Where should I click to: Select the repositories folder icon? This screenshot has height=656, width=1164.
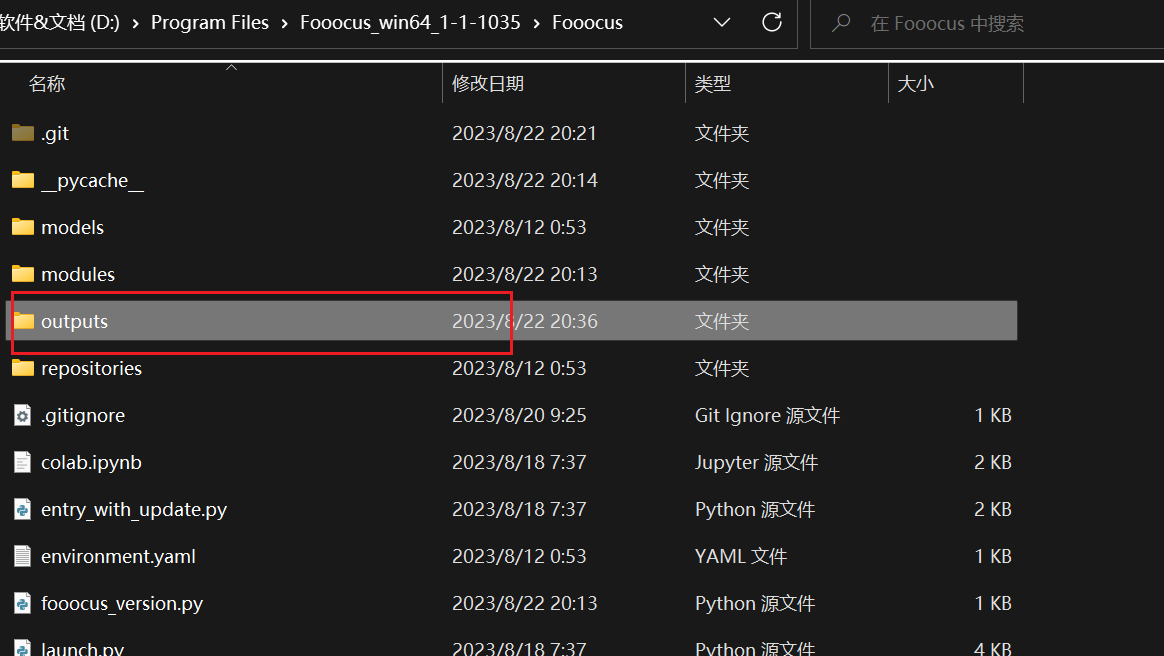tap(23, 368)
